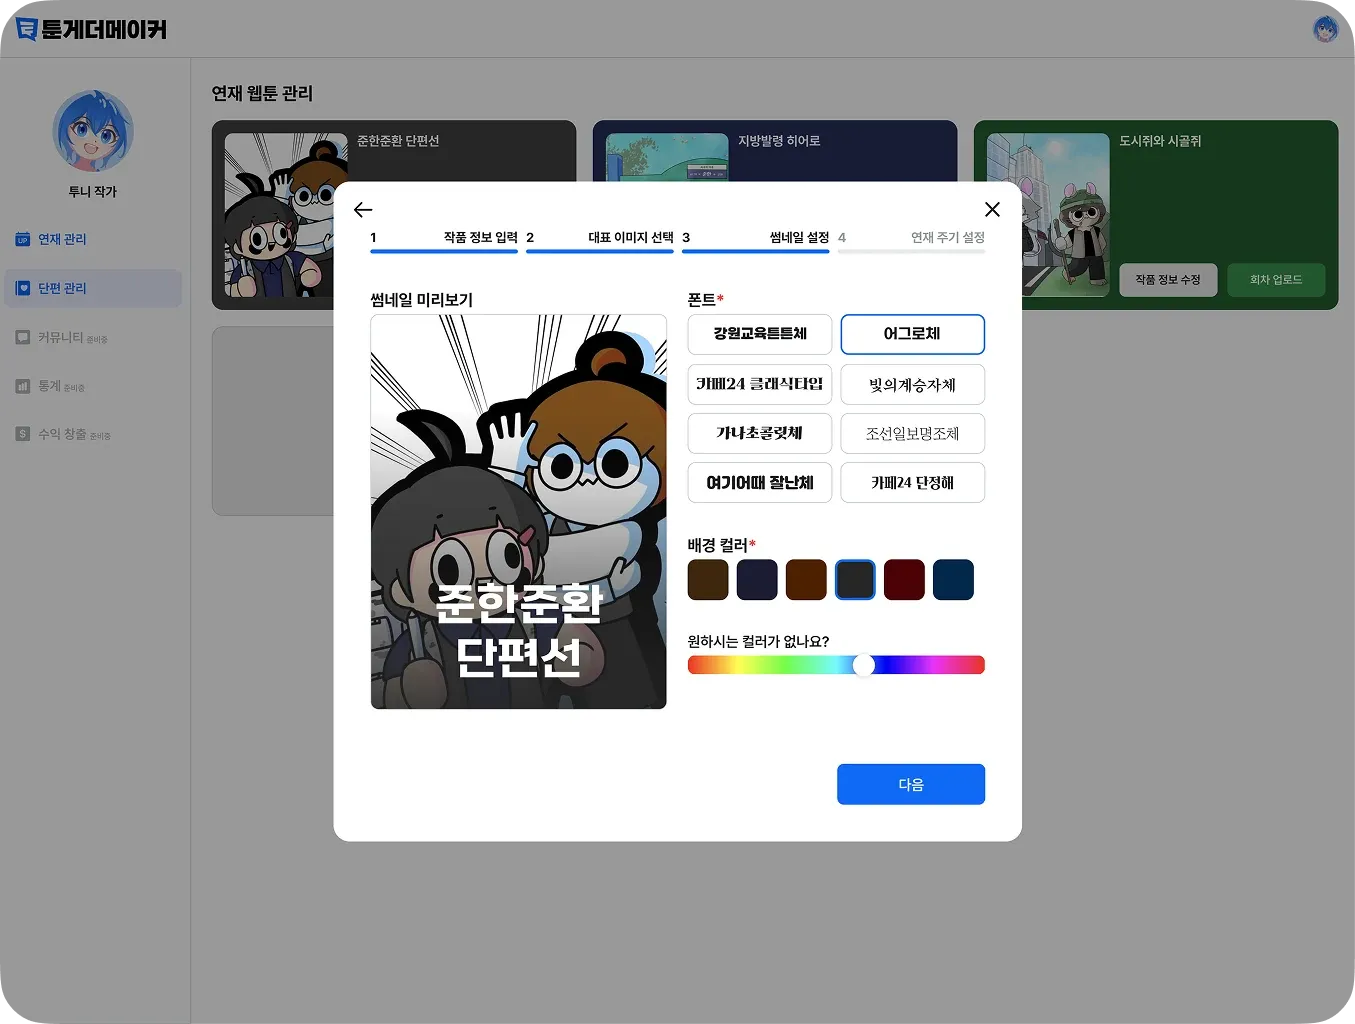Go to step 1 작품 정보 입력
This screenshot has width=1355, height=1024.
point(444,240)
